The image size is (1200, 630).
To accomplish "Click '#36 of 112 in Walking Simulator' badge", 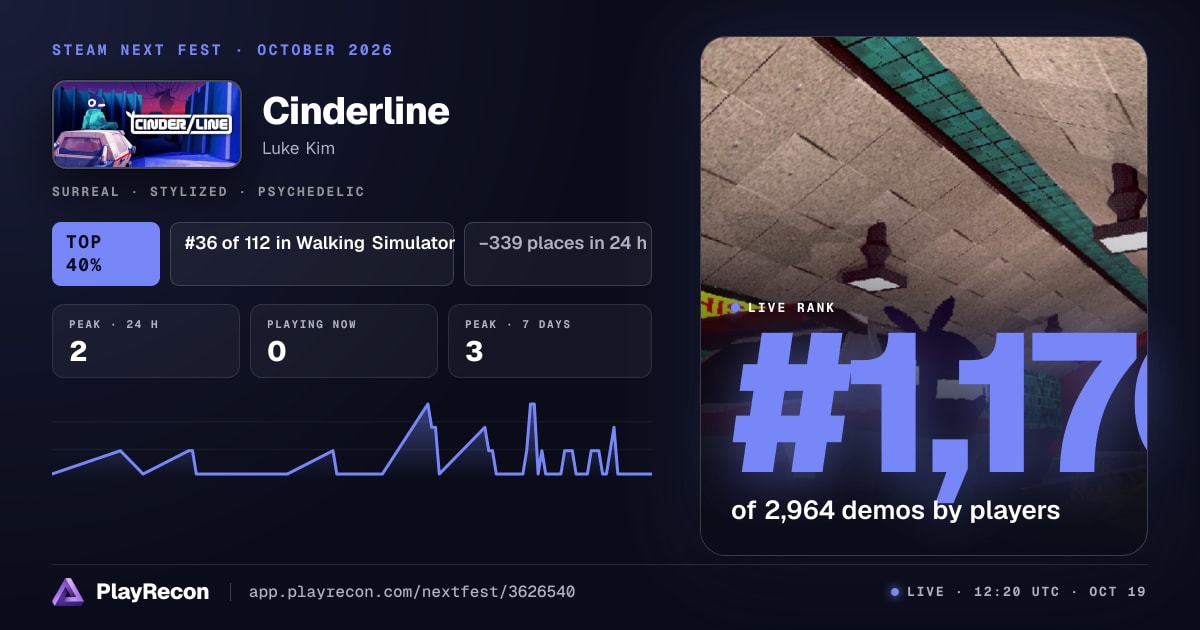I will pos(312,254).
